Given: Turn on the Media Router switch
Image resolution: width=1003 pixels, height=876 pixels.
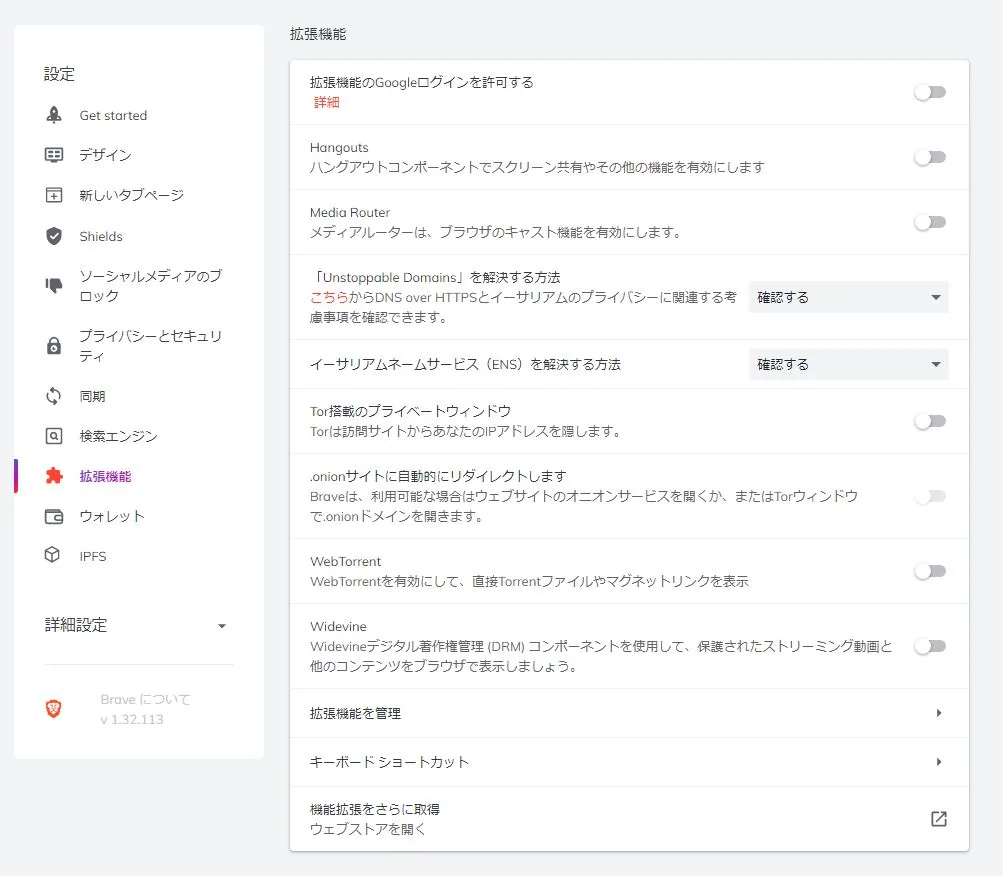Looking at the screenshot, I should coord(929,222).
